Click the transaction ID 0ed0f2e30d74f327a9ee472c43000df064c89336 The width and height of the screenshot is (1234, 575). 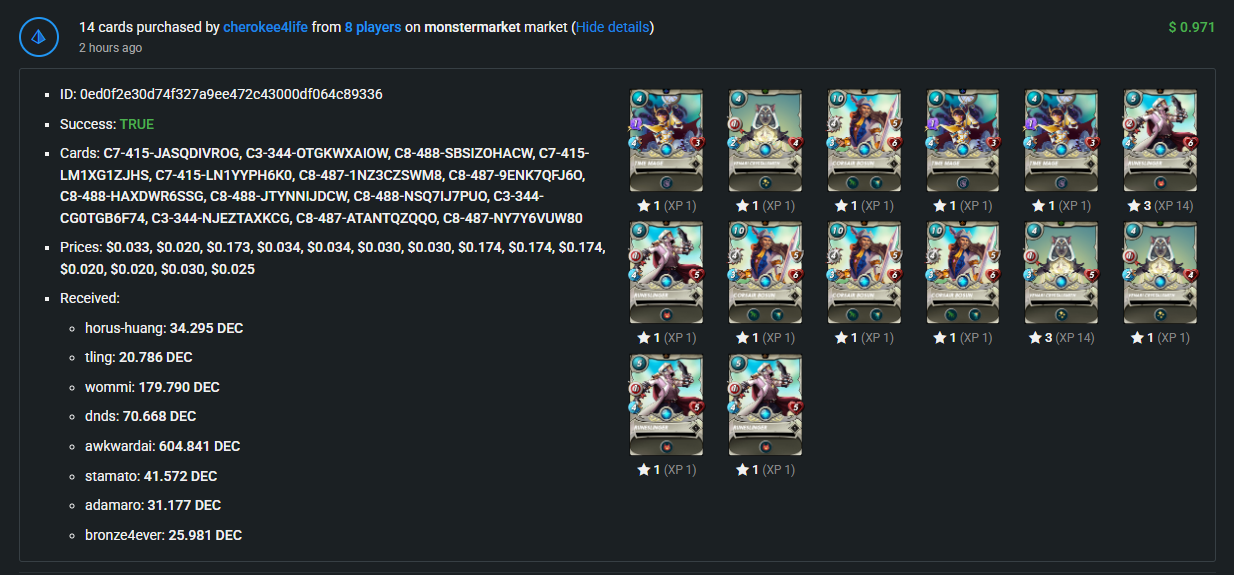[x=231, y=95]
